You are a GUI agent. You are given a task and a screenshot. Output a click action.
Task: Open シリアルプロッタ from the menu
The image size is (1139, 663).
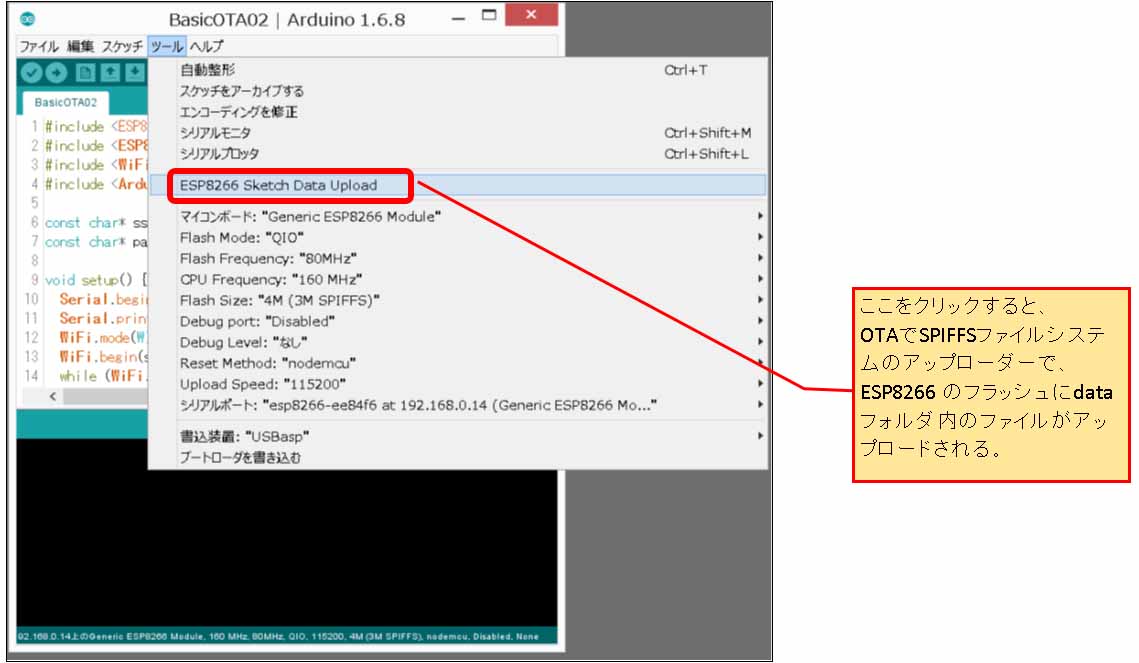coord(458,154)
